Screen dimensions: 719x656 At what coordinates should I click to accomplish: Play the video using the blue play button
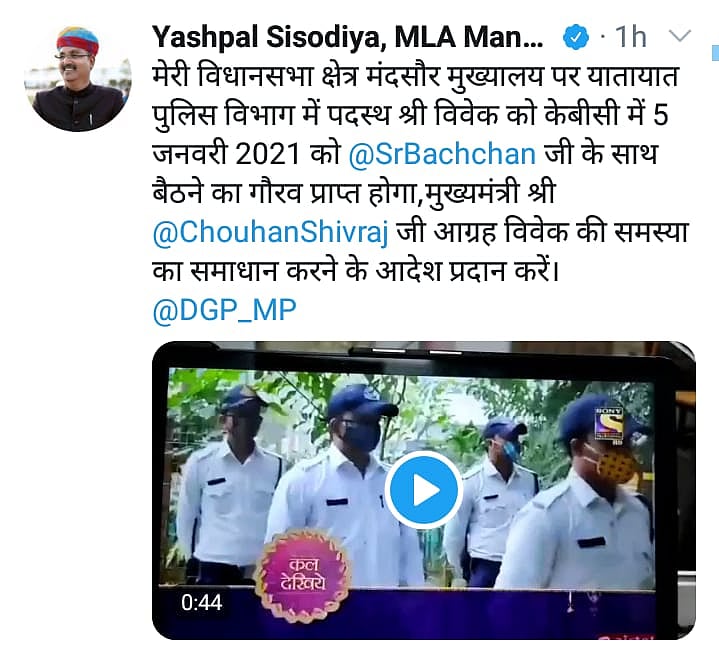click(423, 490)
